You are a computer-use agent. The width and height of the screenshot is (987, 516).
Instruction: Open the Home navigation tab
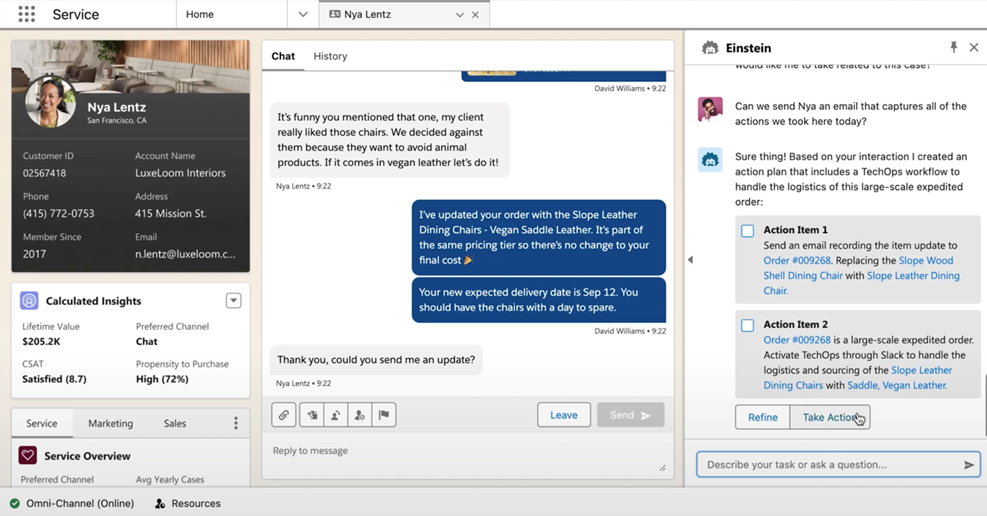[200, 14]
